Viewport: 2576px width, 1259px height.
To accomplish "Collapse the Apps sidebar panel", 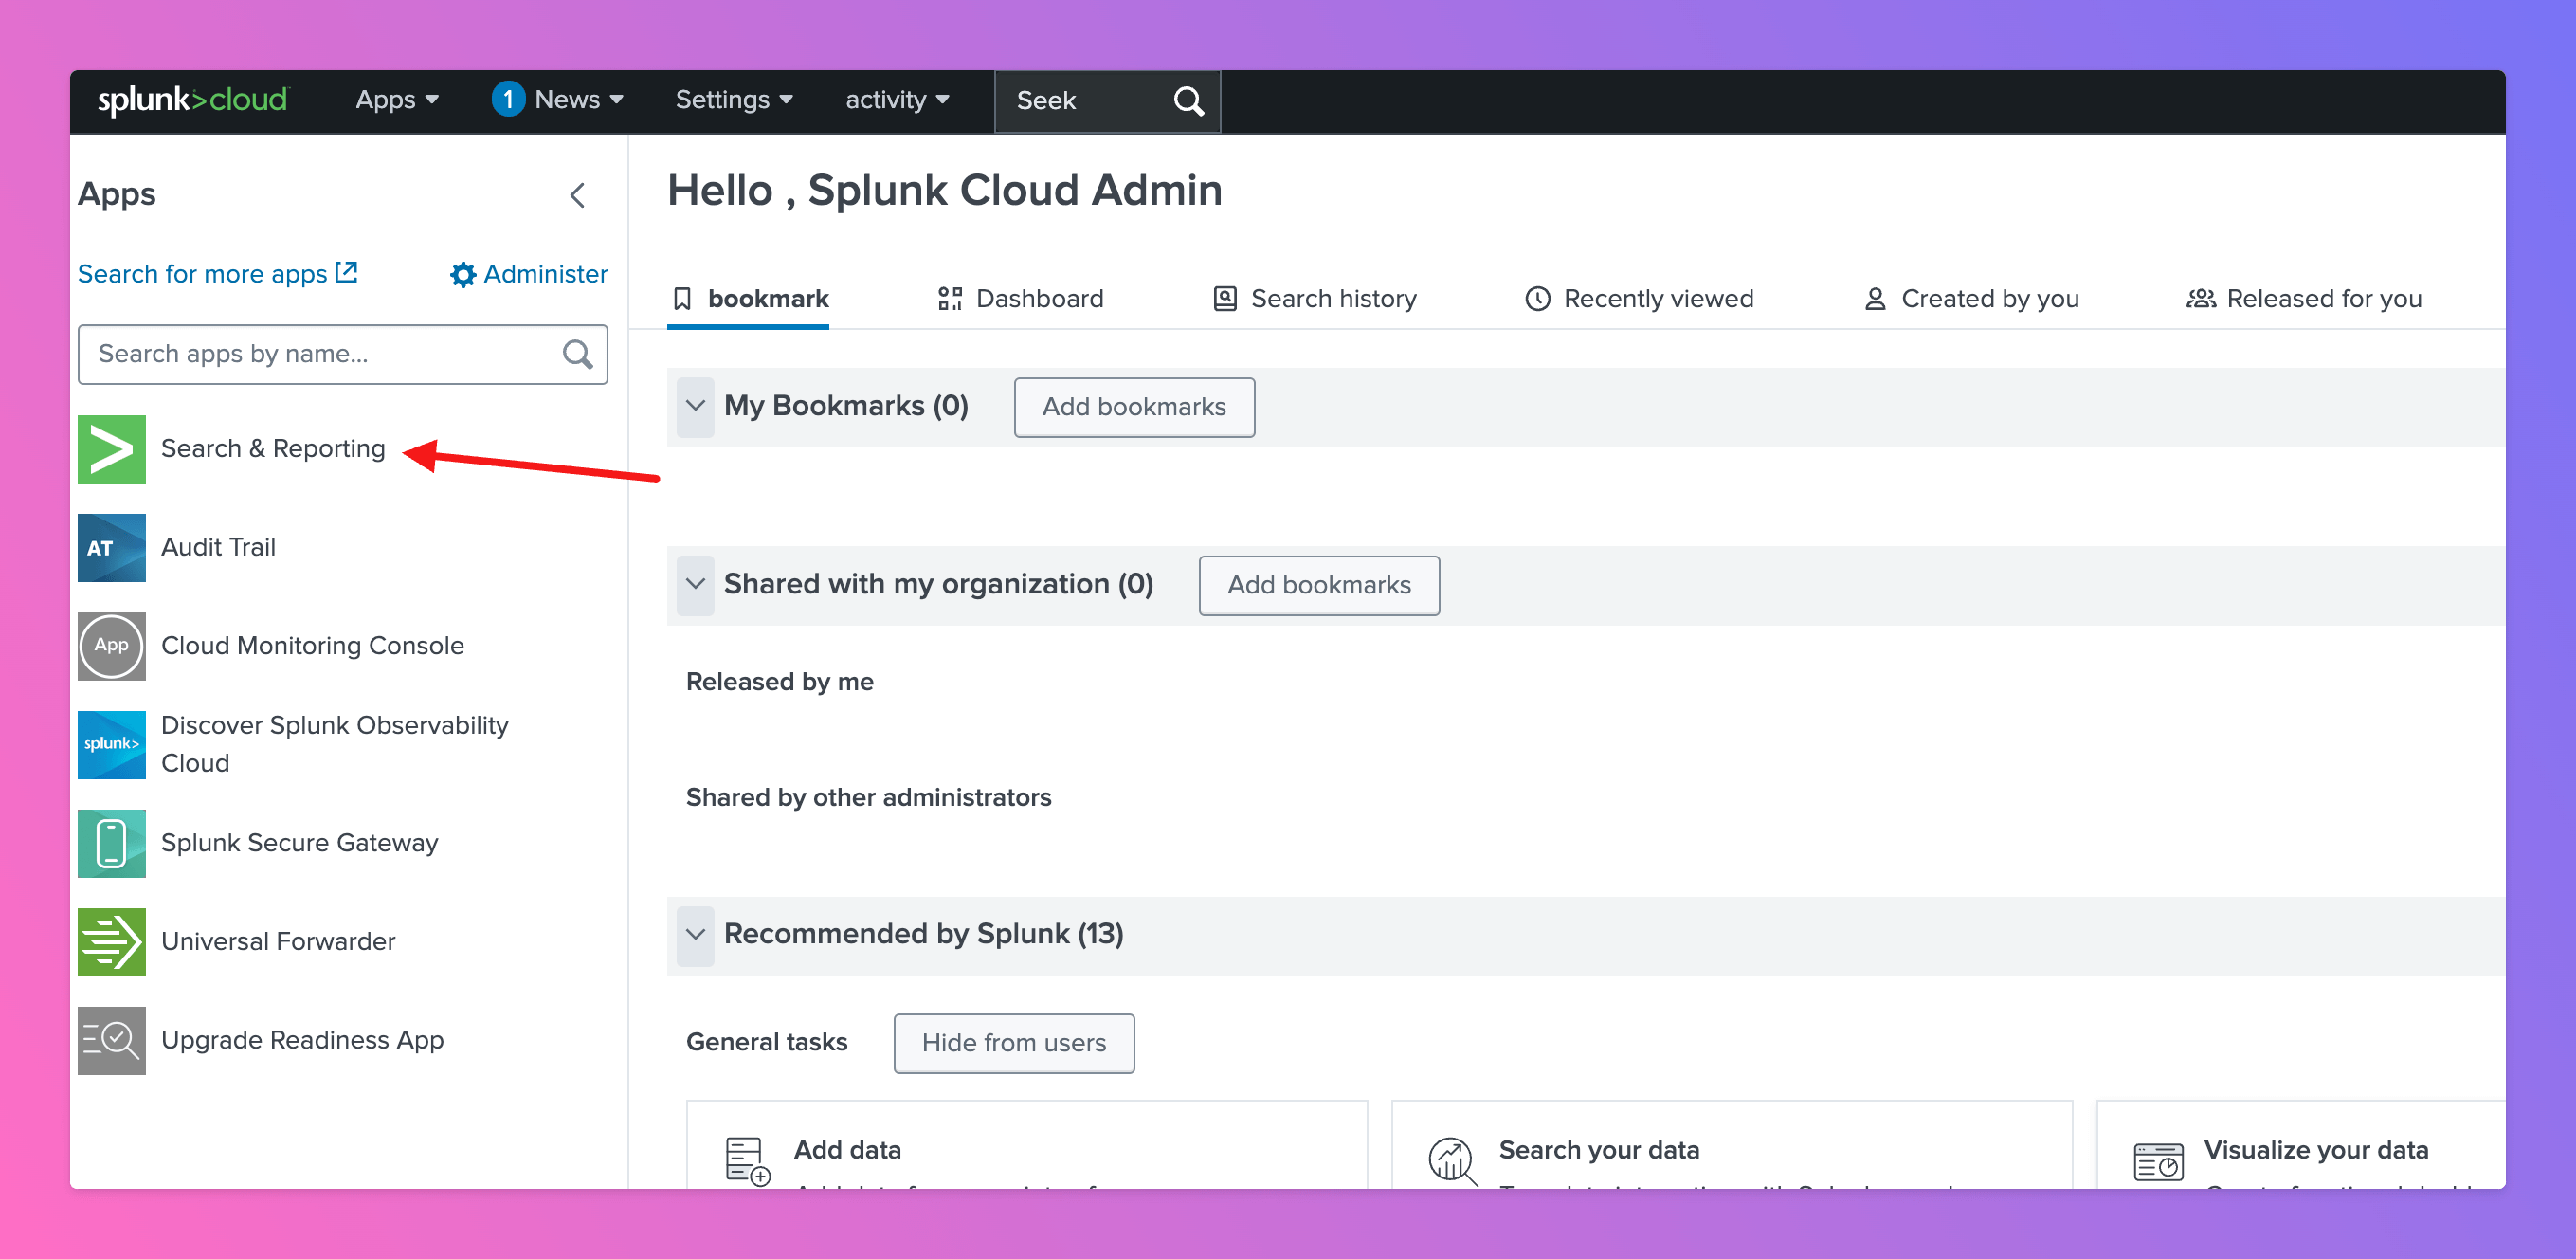I will (x=577, y=195).
